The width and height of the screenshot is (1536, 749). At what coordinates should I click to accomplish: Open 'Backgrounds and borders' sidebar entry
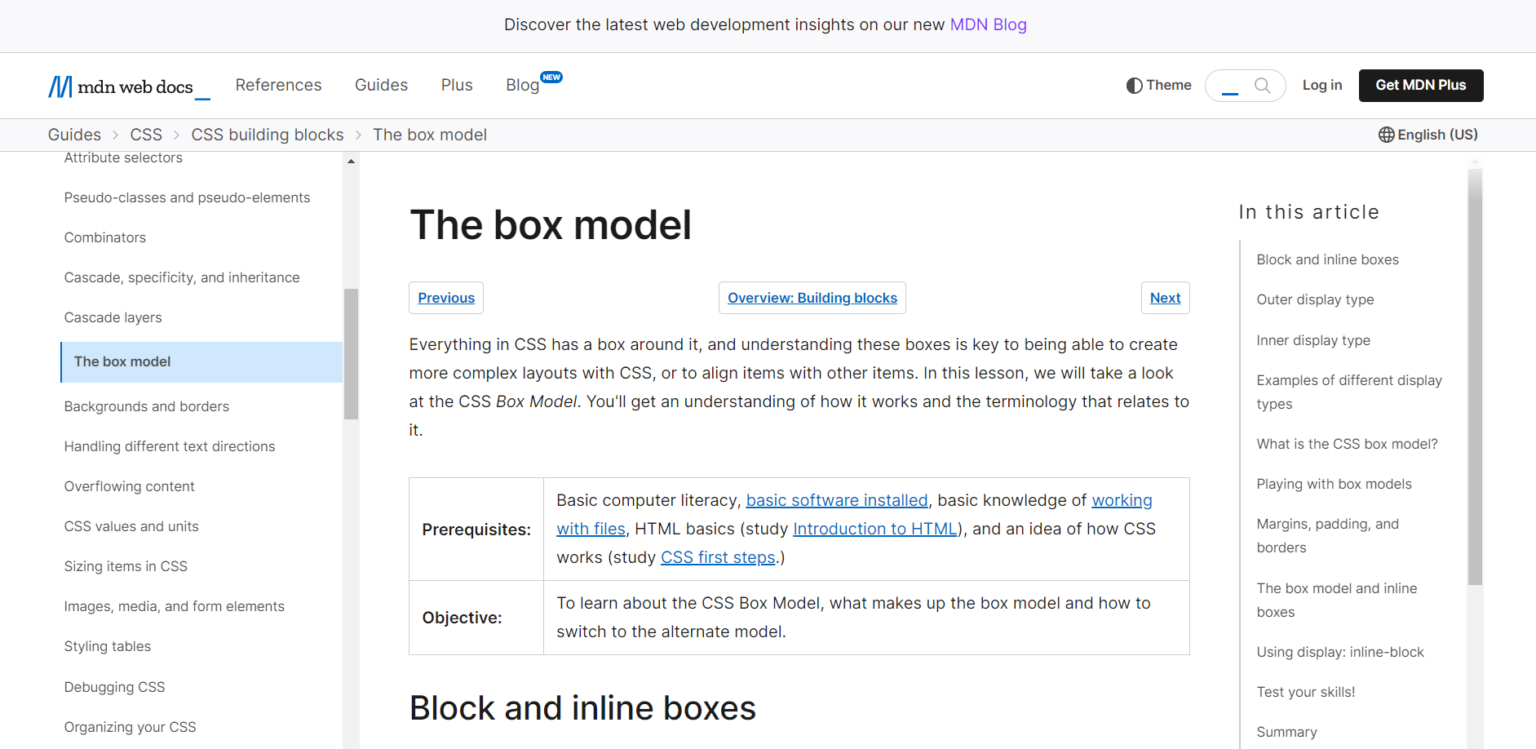pos(146,406)
